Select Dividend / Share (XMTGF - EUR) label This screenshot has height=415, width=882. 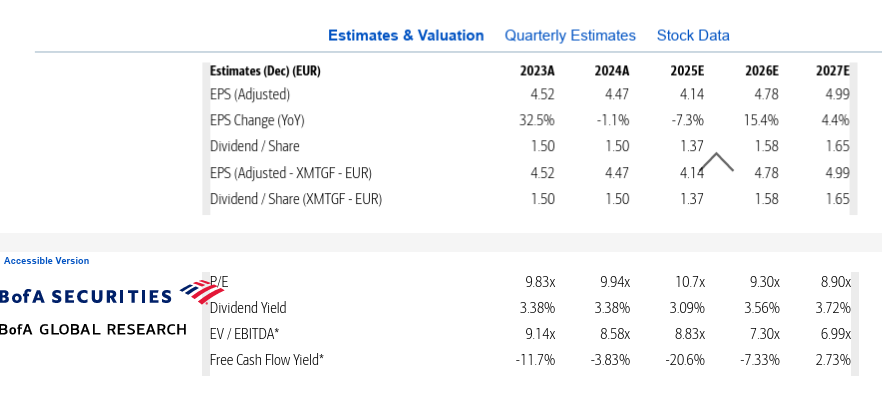(296, 198)
